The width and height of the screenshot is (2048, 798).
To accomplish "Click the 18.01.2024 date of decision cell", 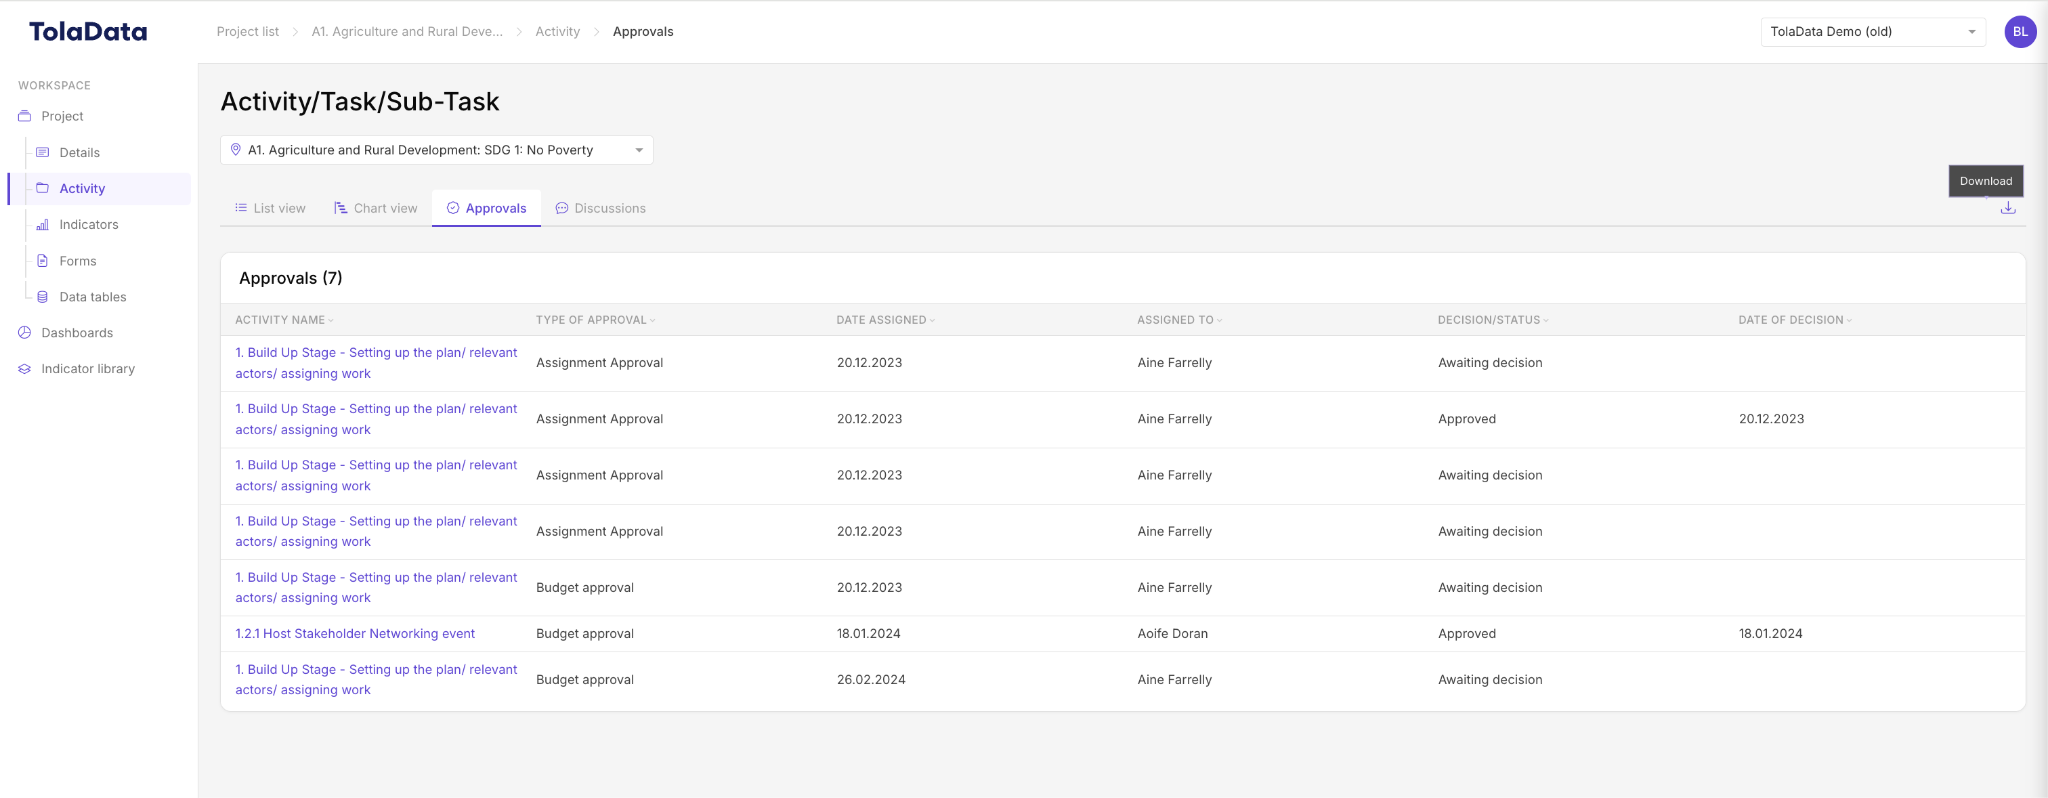I will click(1771, 634).
